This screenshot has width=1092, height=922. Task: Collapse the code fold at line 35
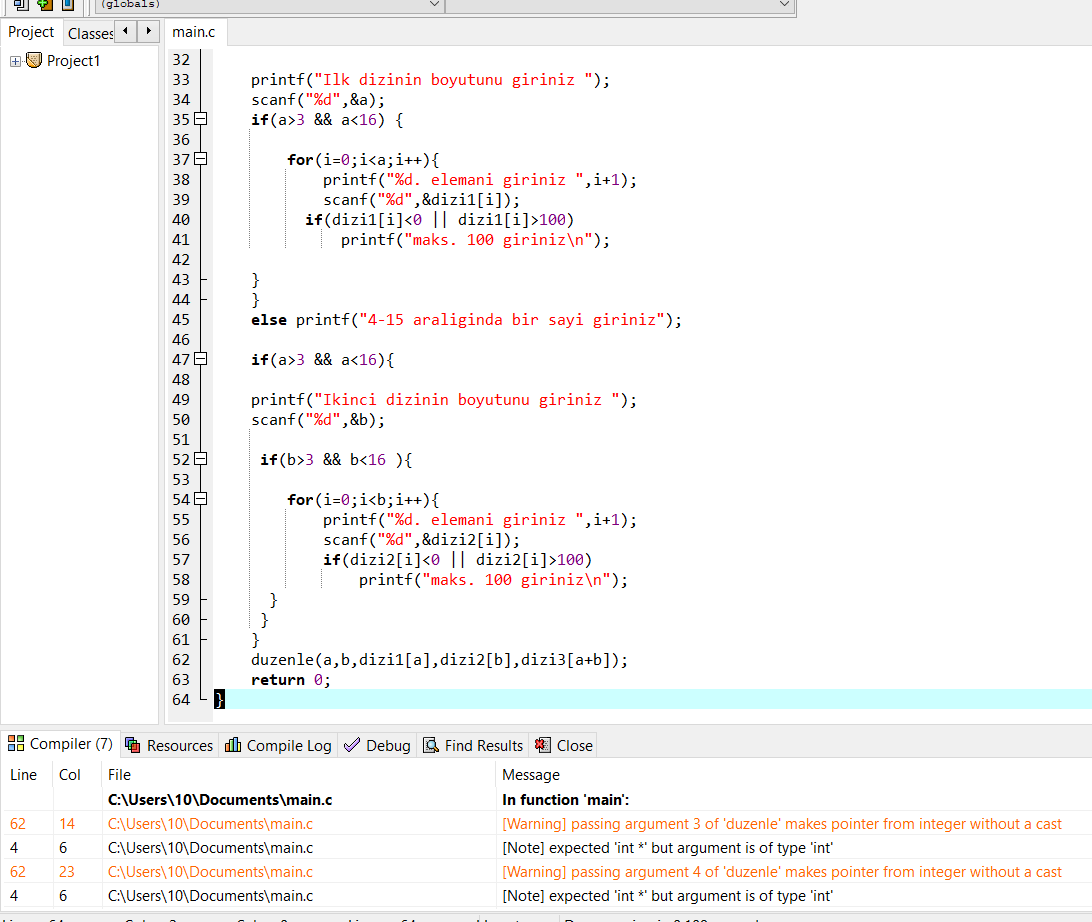(201, 119)
